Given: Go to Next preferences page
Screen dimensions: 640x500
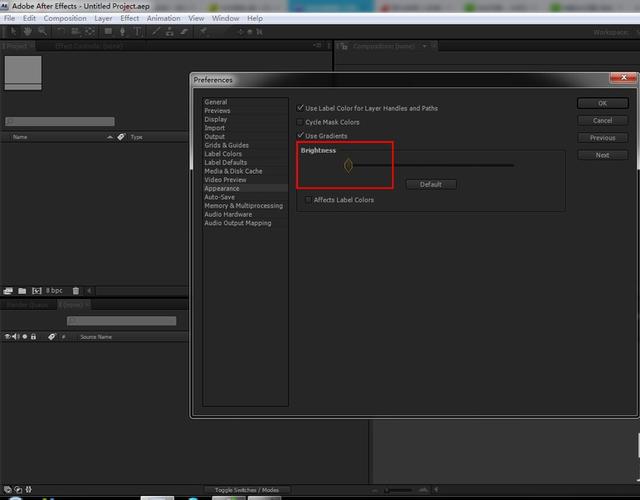Looking at the screenshot, I should 602,155.
